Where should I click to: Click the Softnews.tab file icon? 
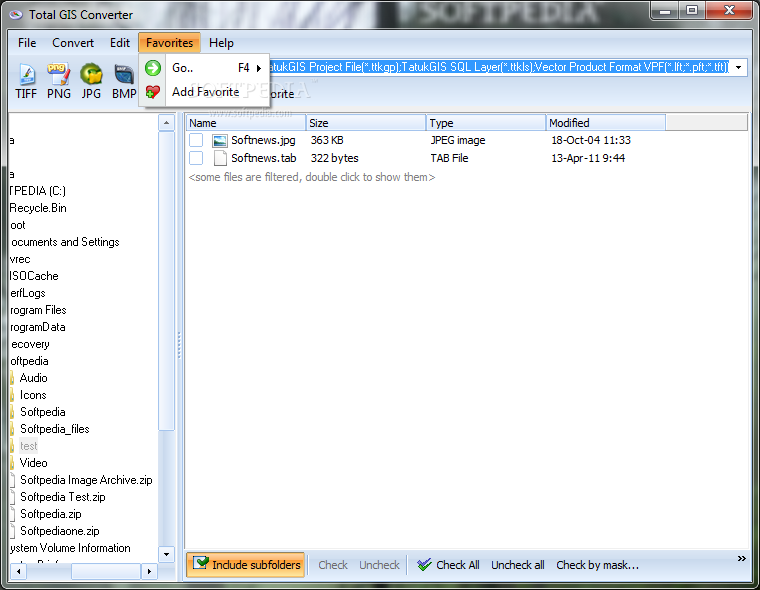coord(220,158)
